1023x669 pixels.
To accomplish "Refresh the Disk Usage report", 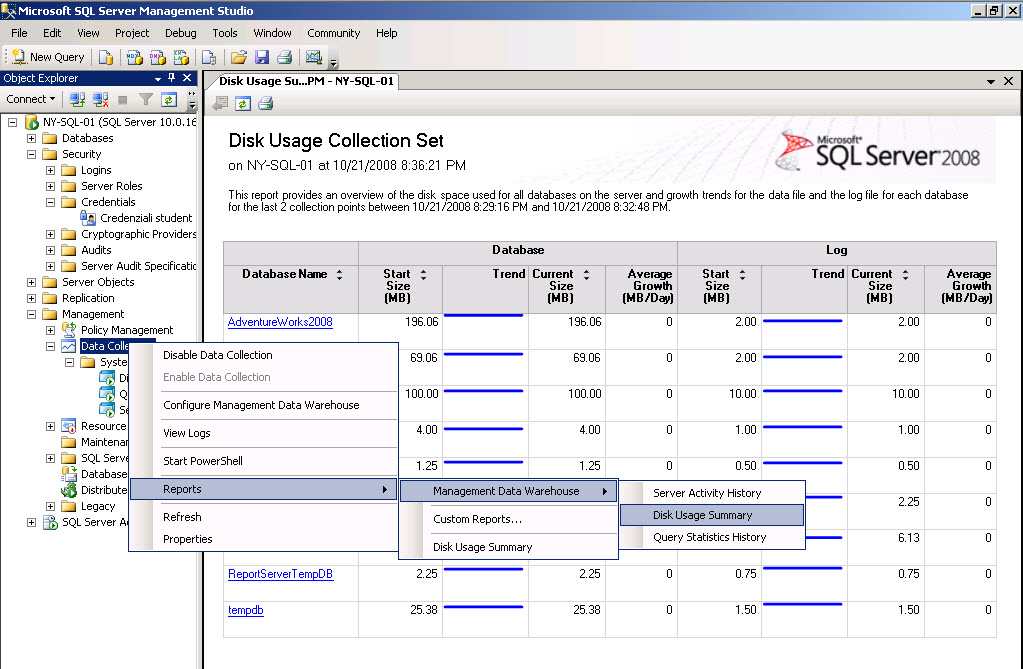I will tap(241, 101).
